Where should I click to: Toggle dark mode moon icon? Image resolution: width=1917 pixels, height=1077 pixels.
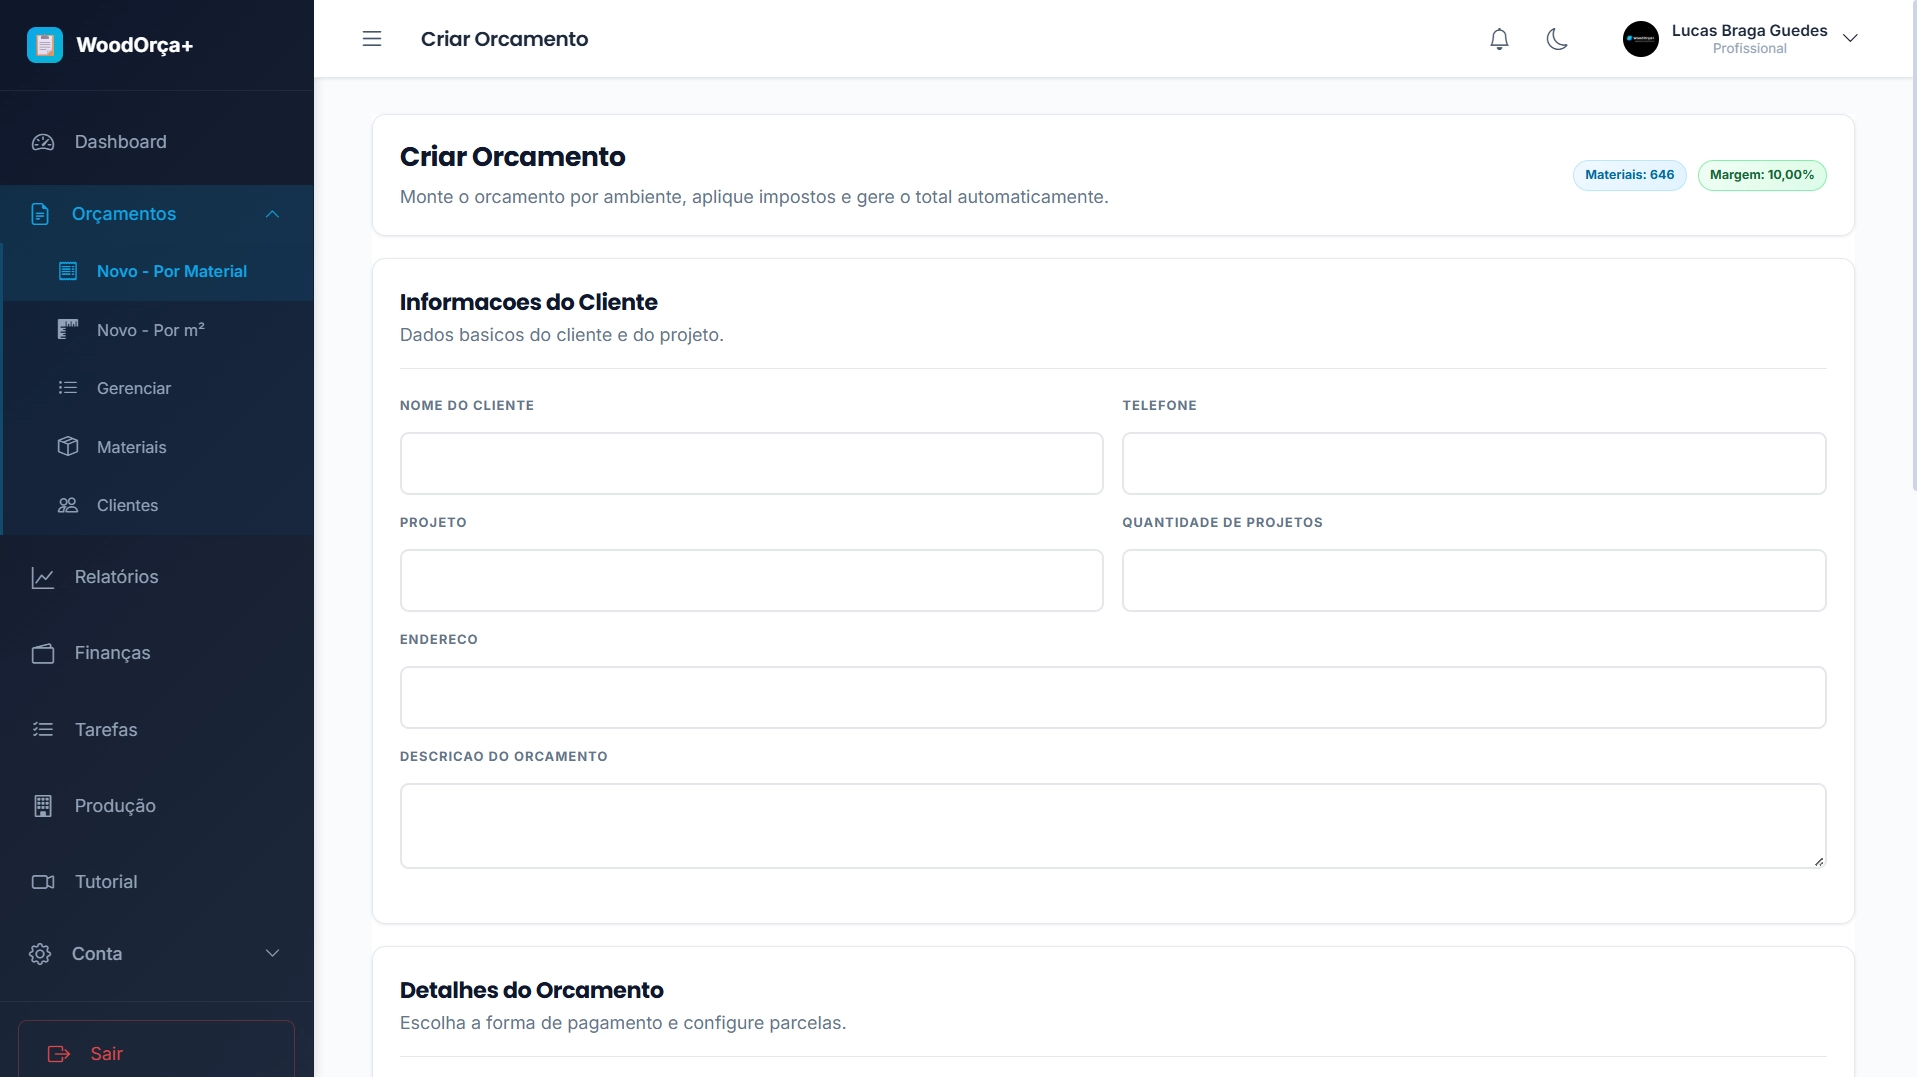tap(1556, 39)
